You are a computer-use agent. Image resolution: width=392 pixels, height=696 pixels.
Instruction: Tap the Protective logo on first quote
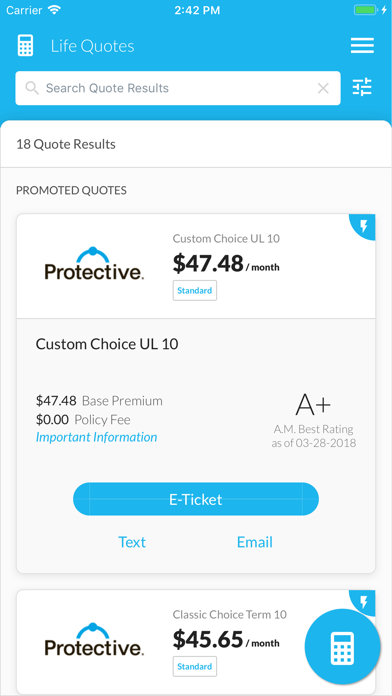(94, 263)
